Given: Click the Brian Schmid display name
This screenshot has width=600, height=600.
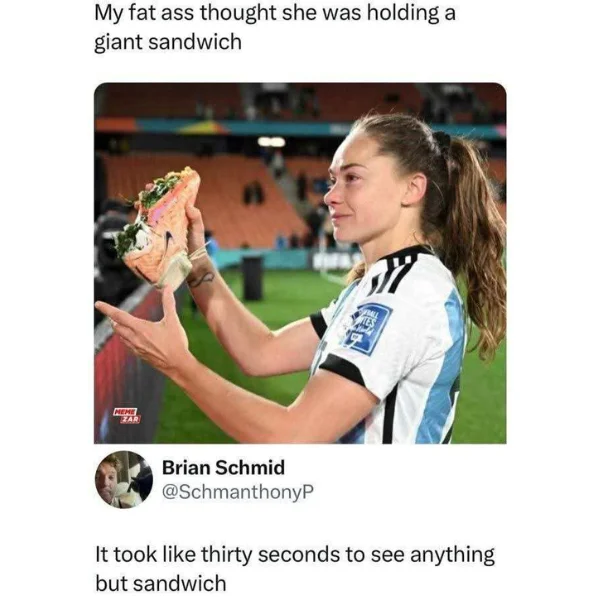Looking at the screenshot, I should point(223,468).
